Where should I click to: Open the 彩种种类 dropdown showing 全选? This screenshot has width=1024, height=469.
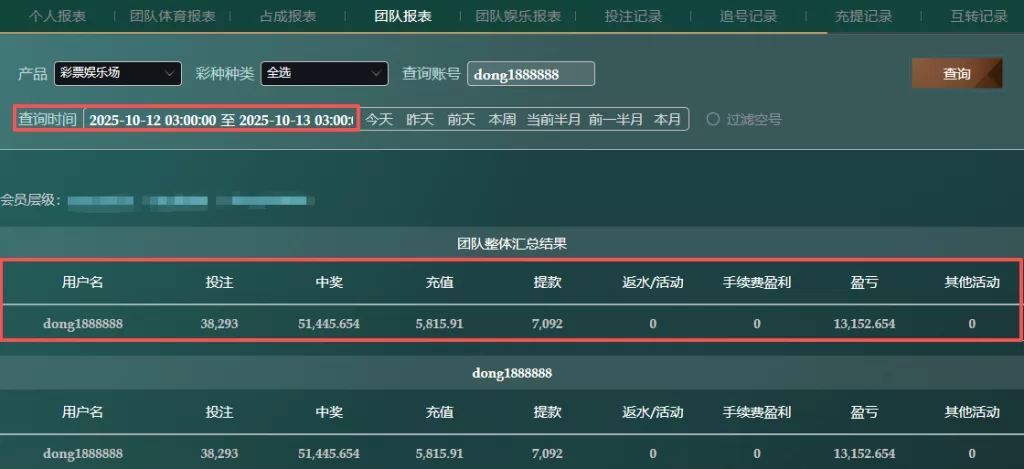tap(324, 73)
